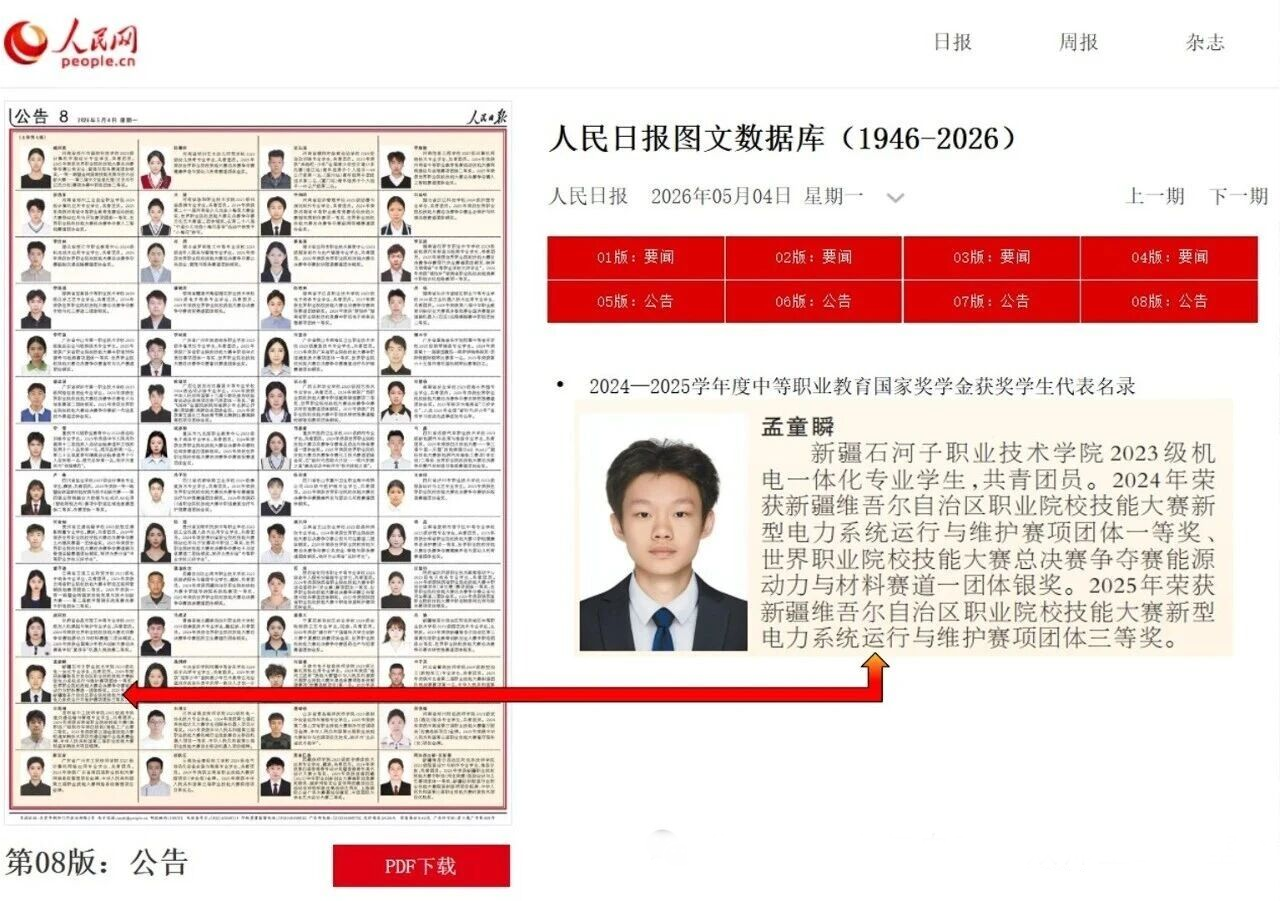Select 06版：公告 tab
The image size is (1280, 901).
pos(814,301)
